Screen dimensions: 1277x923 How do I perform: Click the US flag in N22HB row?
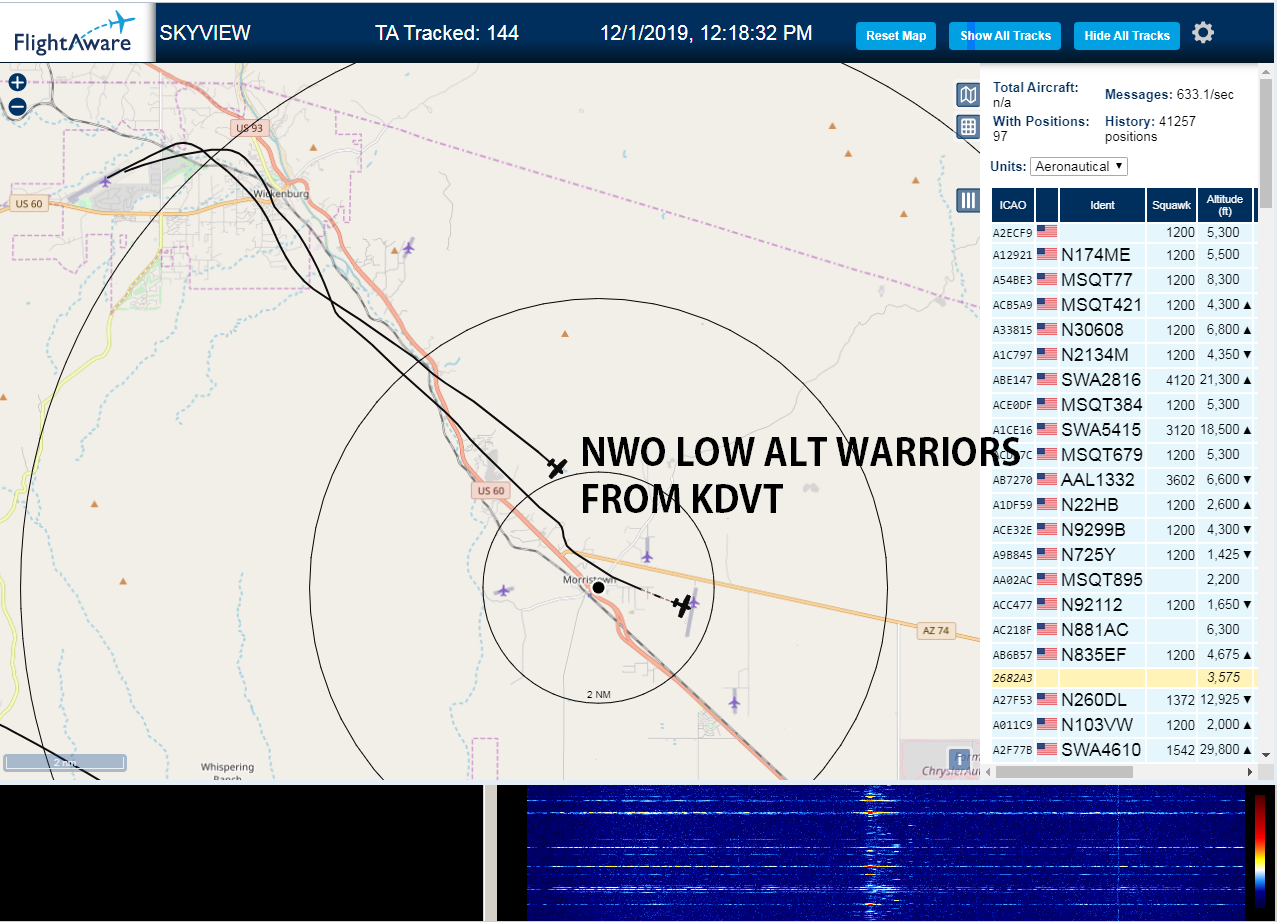[1047, 504]
